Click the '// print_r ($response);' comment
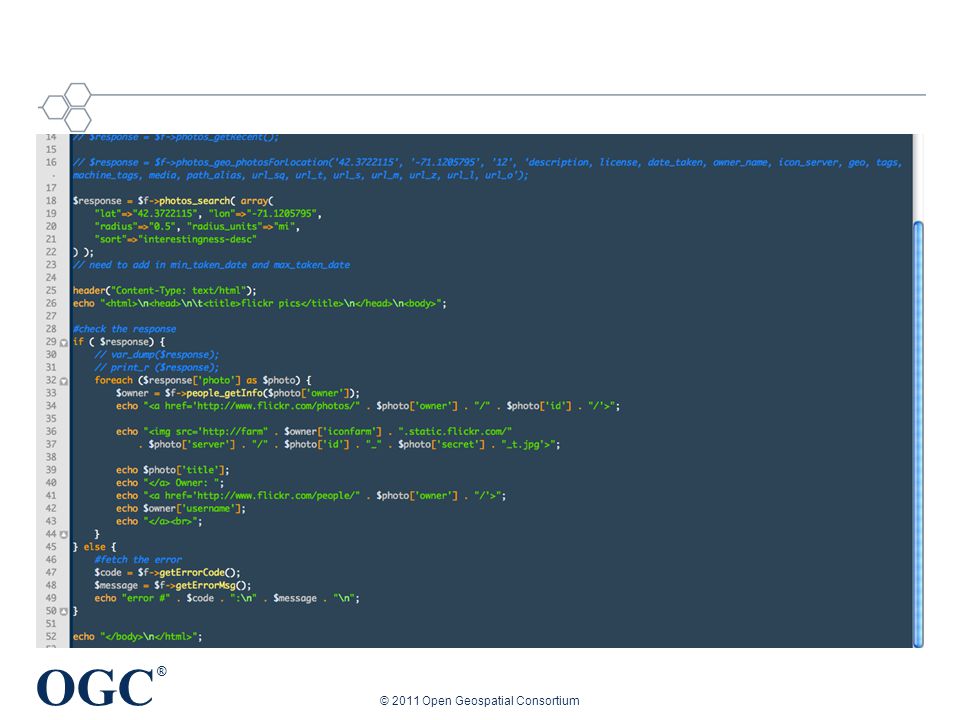This screenshot has height=720, width=960. tap(157, 367)
